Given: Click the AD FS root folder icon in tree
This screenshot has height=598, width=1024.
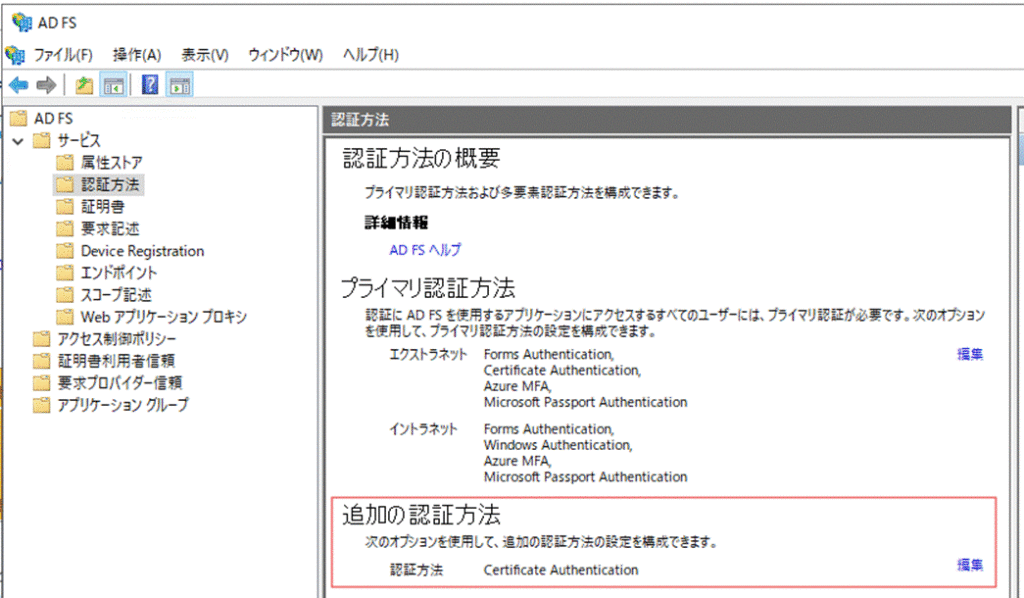Looking at the screenshot, I should click(x=19, y=118).
